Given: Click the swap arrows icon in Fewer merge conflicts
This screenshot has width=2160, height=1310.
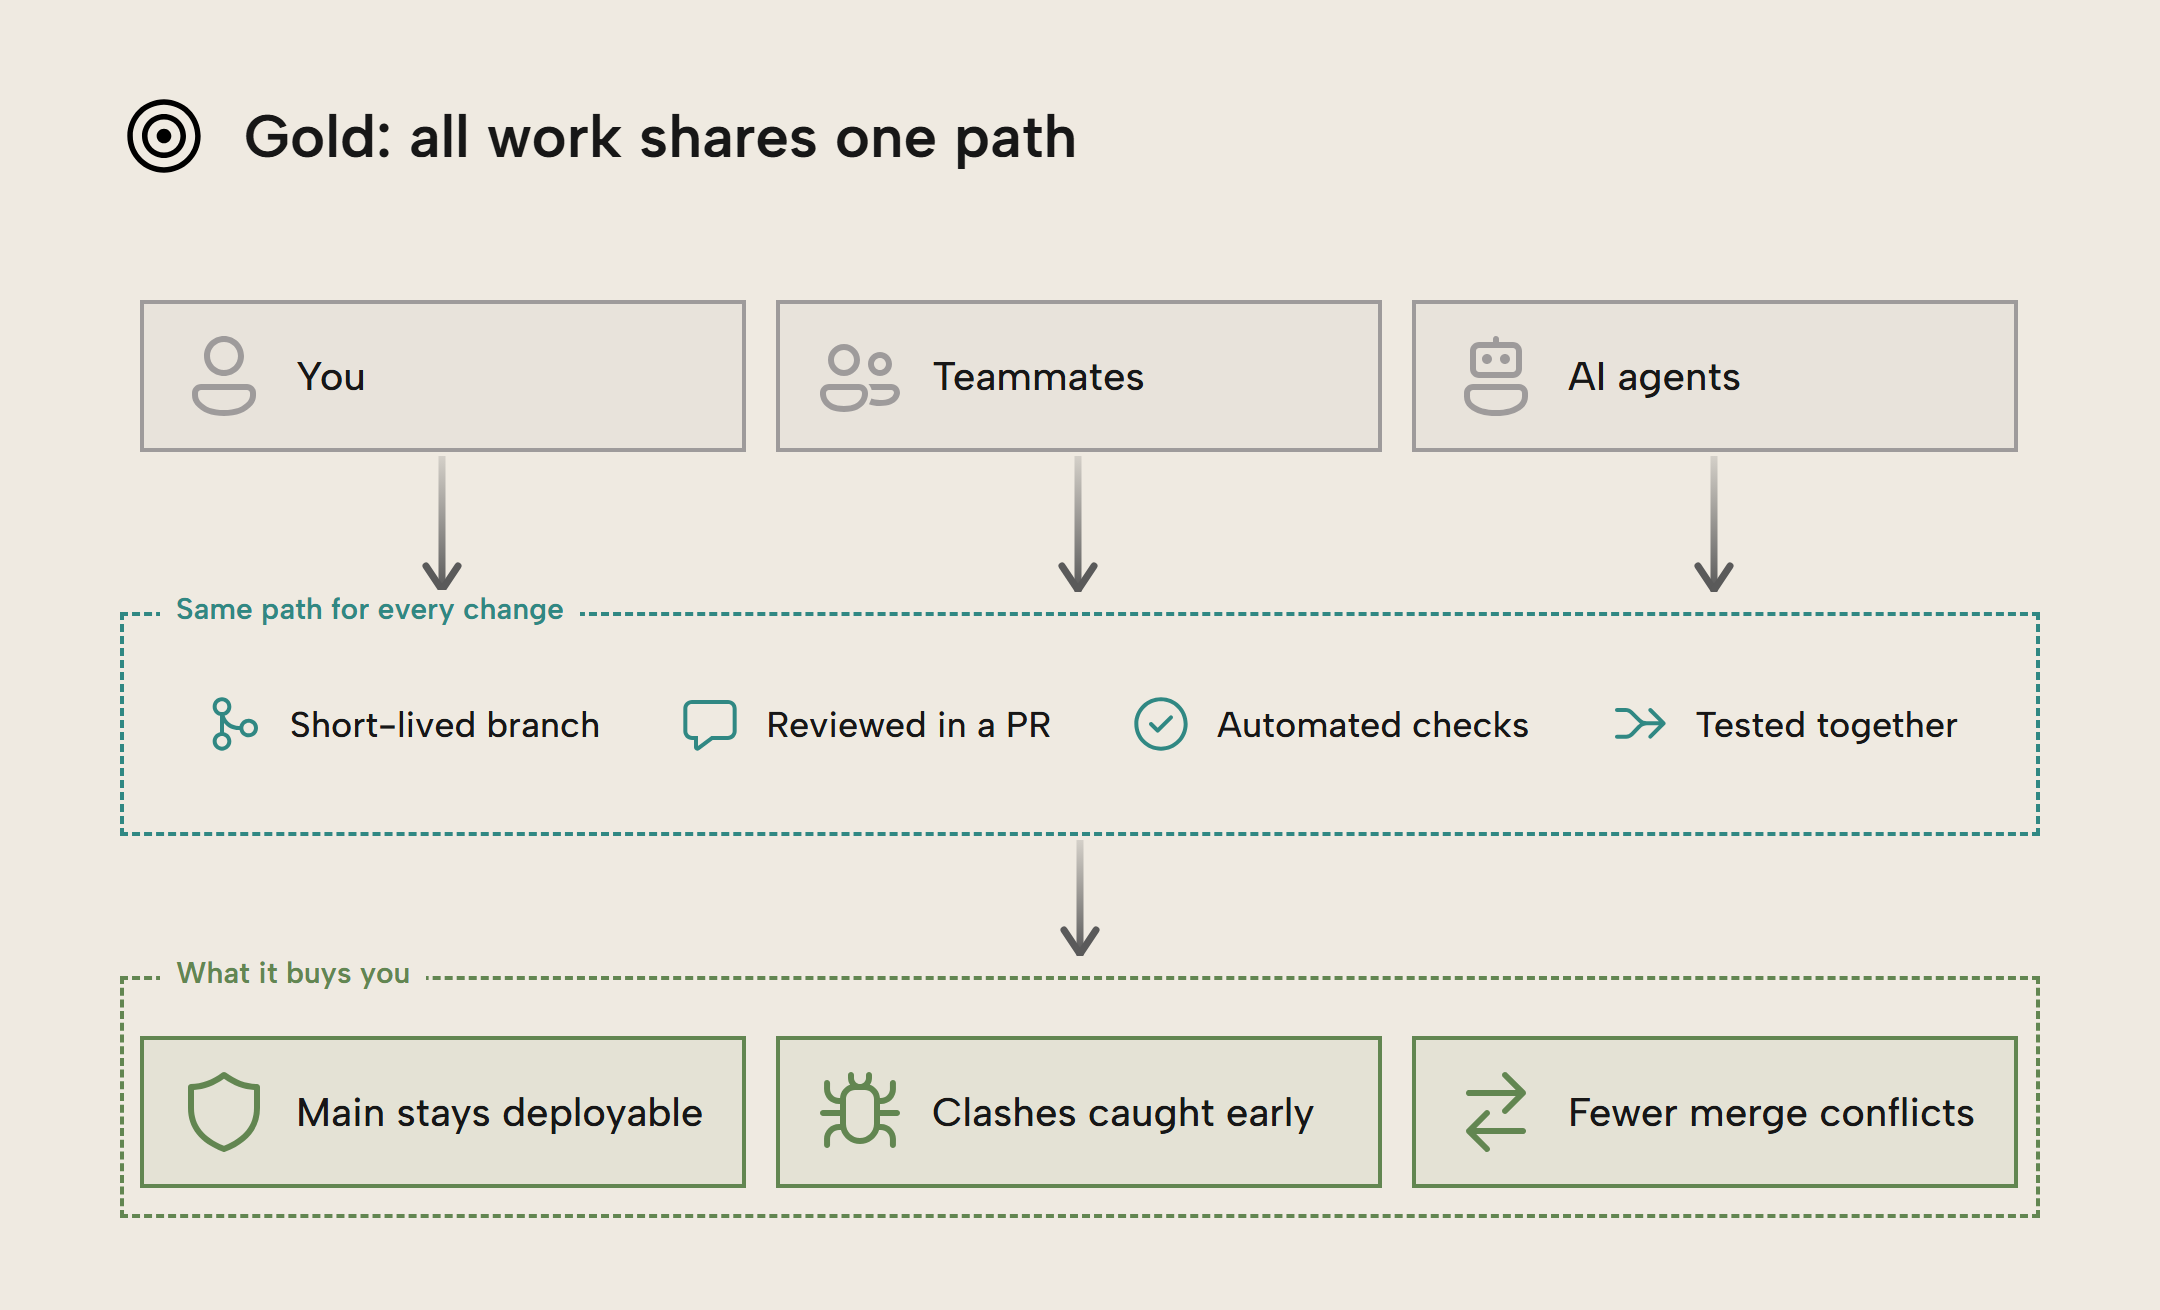Looking at the screenshot, I should [1496, 1112].
